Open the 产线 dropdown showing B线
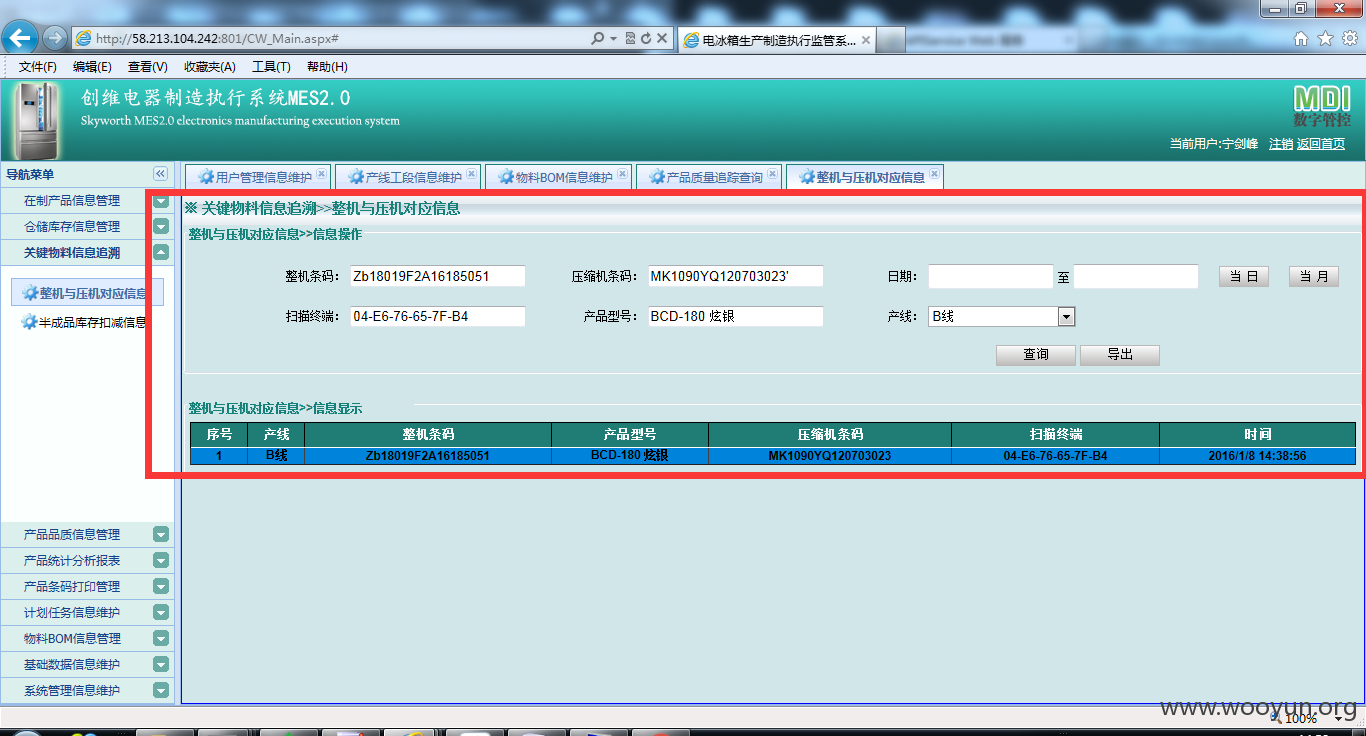This screenshot has width=1366, height=736. tap(1001, 316)
